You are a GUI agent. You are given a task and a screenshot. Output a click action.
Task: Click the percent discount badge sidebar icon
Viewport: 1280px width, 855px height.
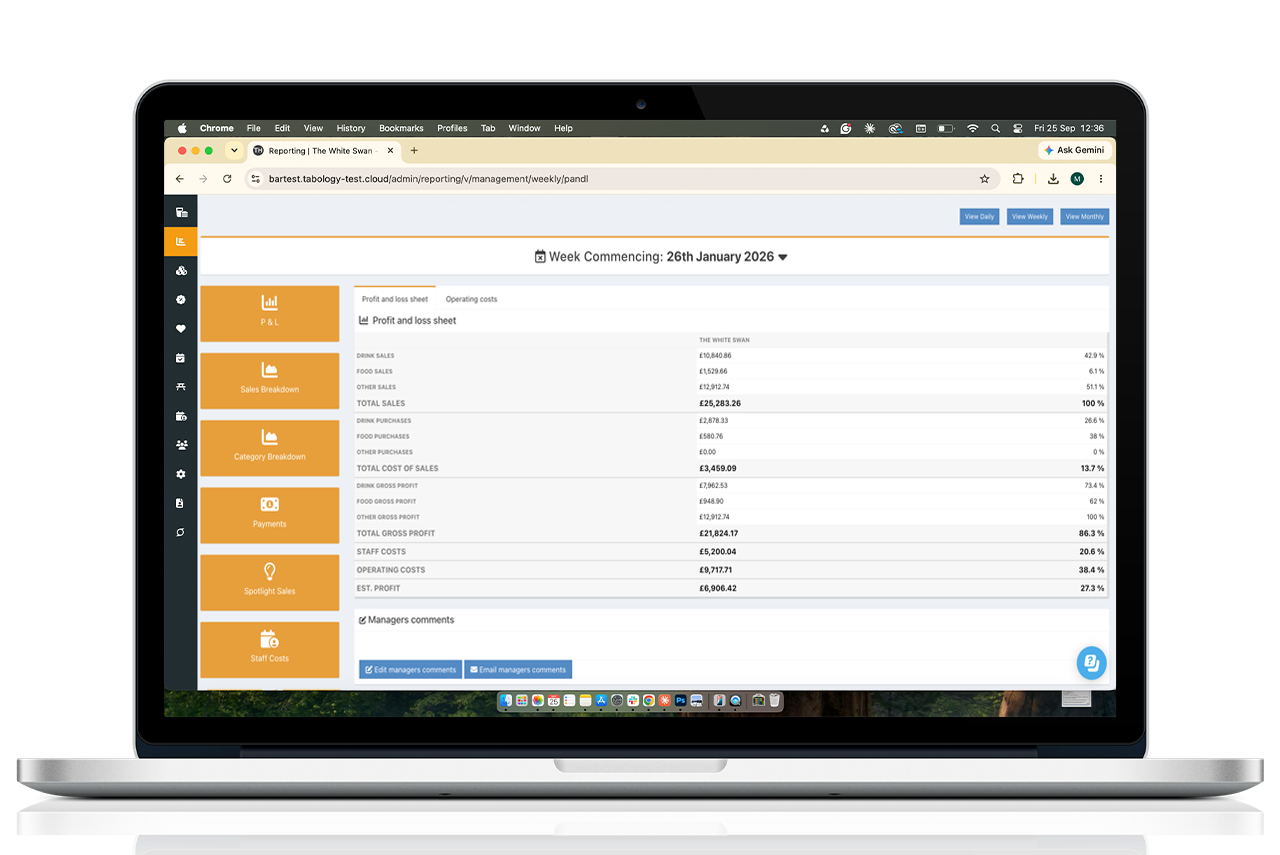click(x=181, y=299)
